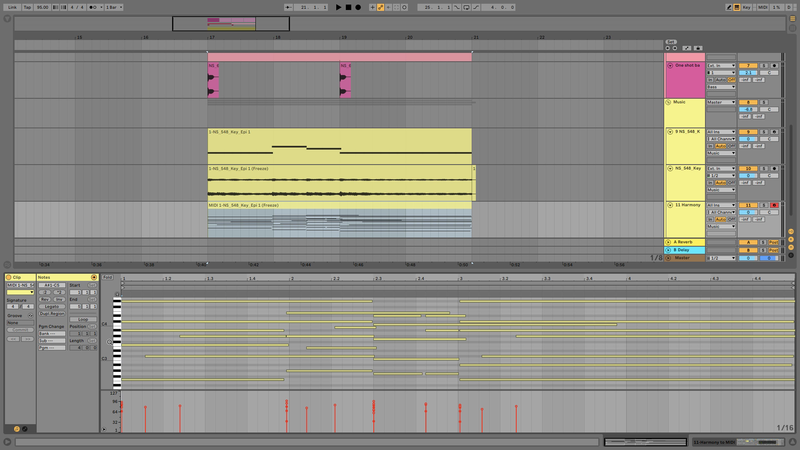Enable the clip Loop button

[83, 319]
